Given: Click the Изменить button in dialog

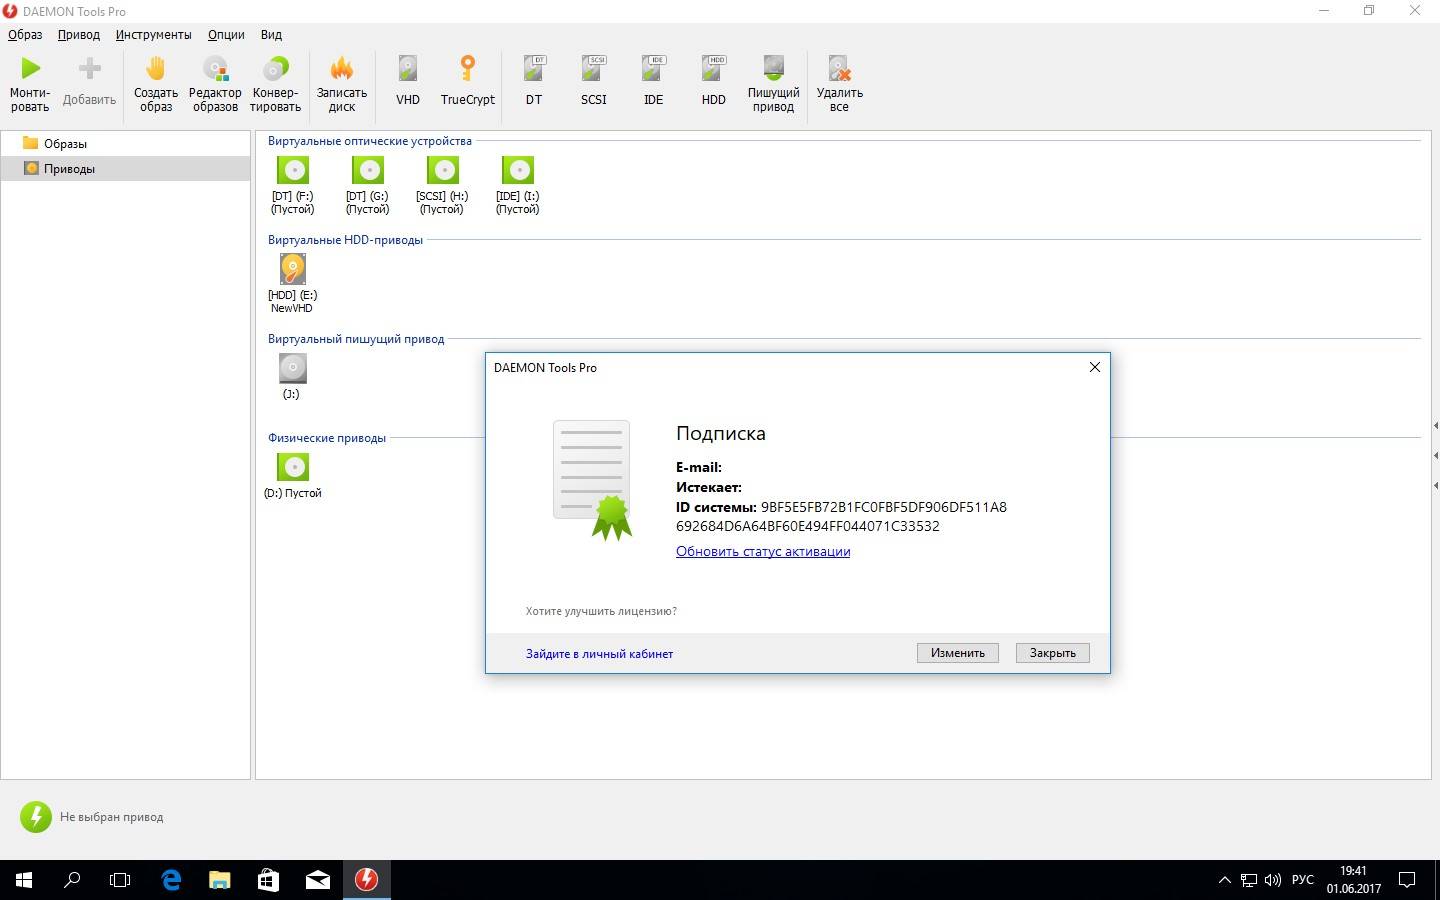Looking at the screenshot, I should tap(958, 653).
